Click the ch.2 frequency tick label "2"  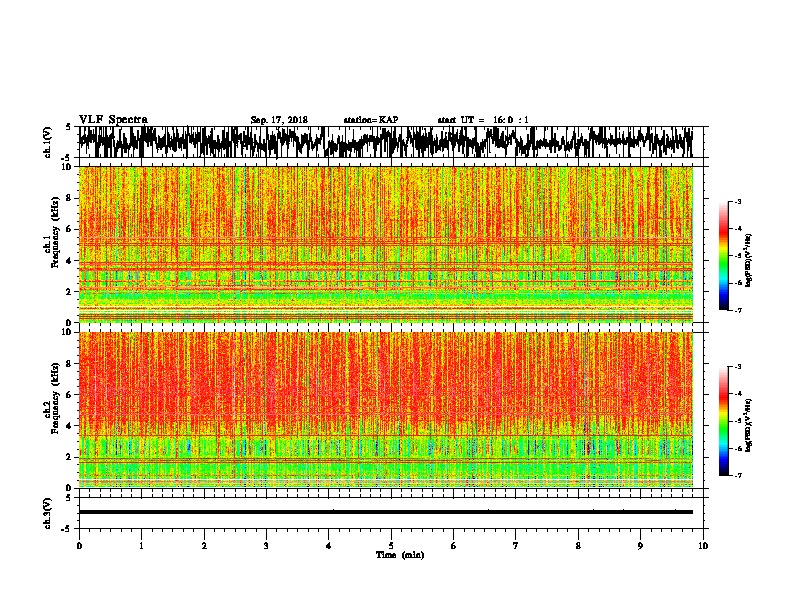coord(69,456)
